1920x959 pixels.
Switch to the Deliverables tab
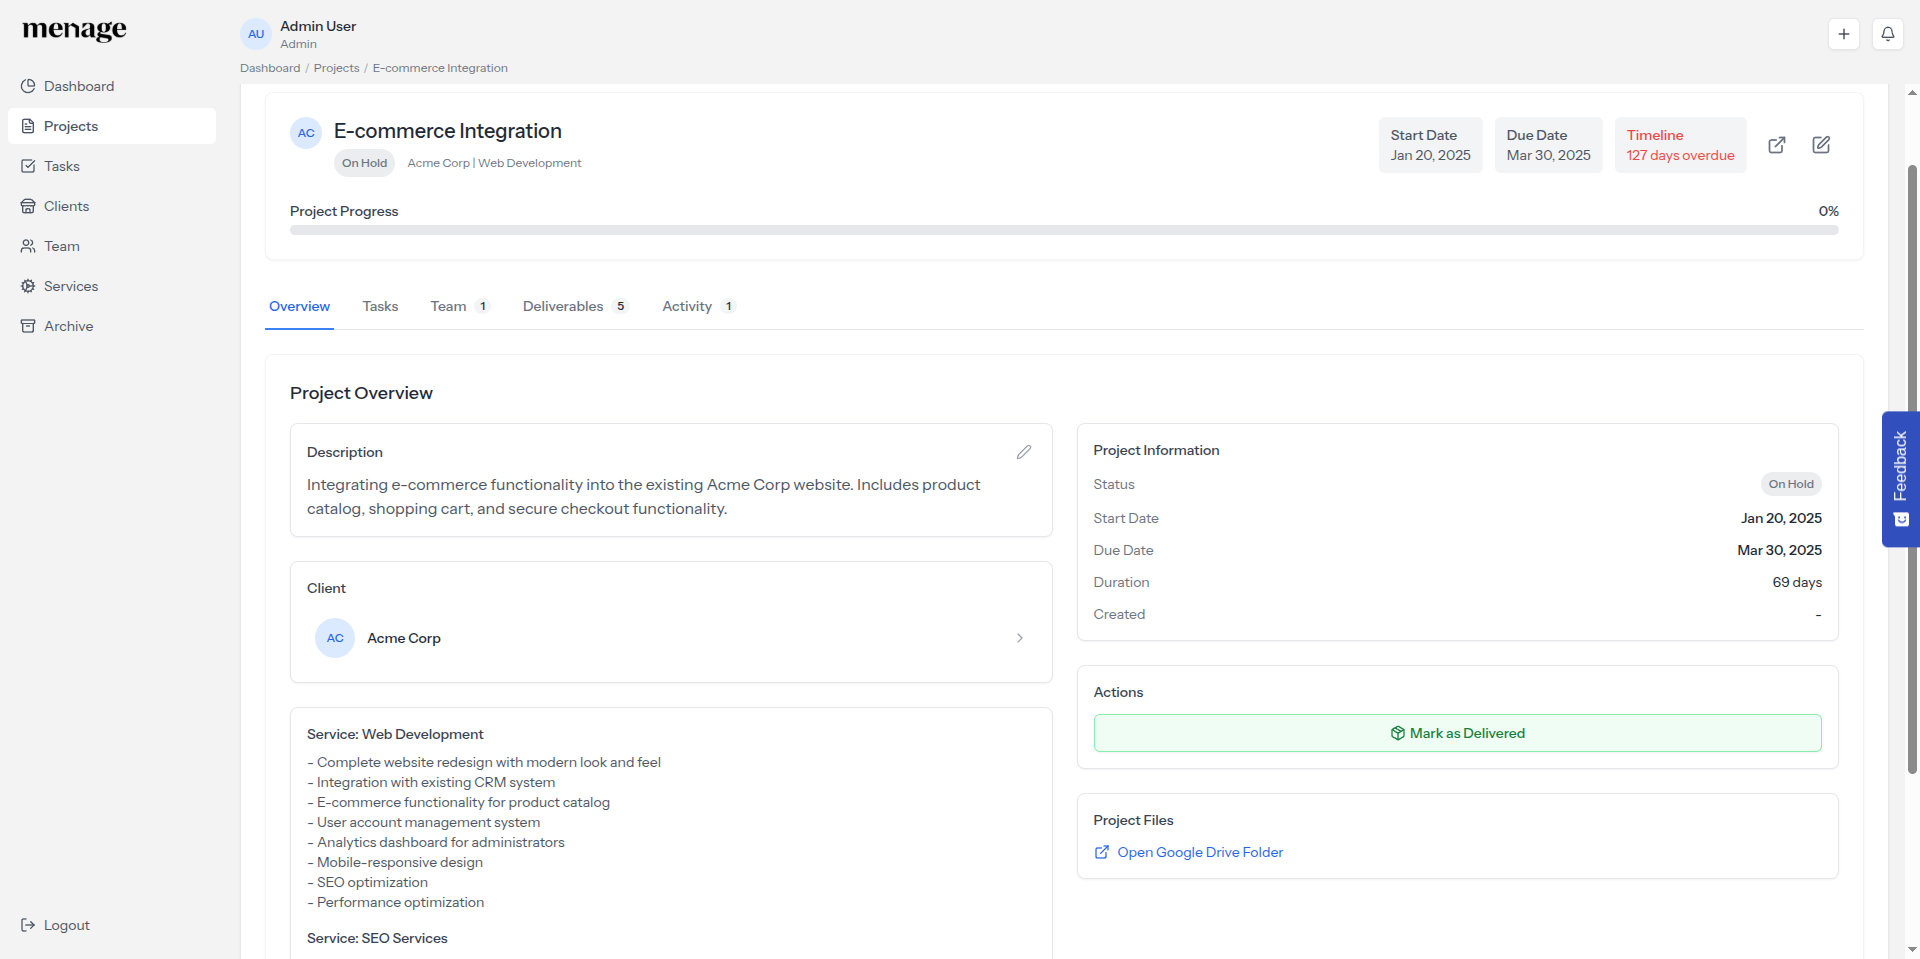(563, 306)
